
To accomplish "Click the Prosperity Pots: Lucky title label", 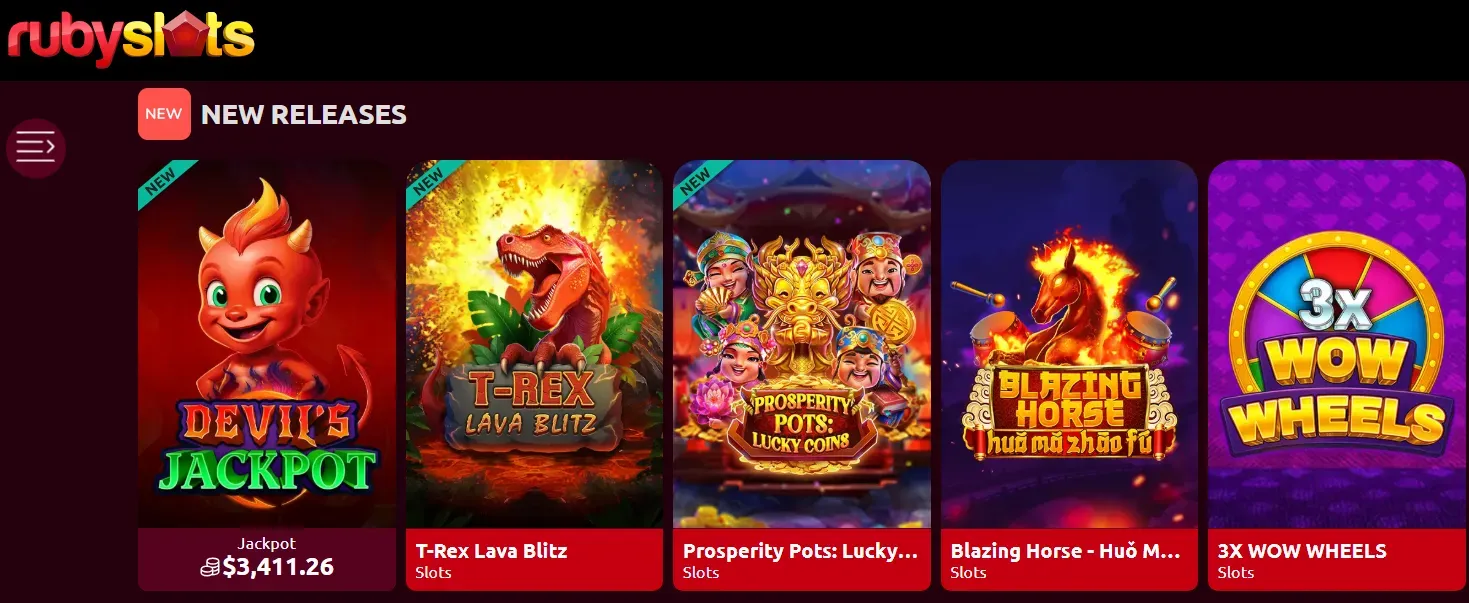I will coord(800,551).
